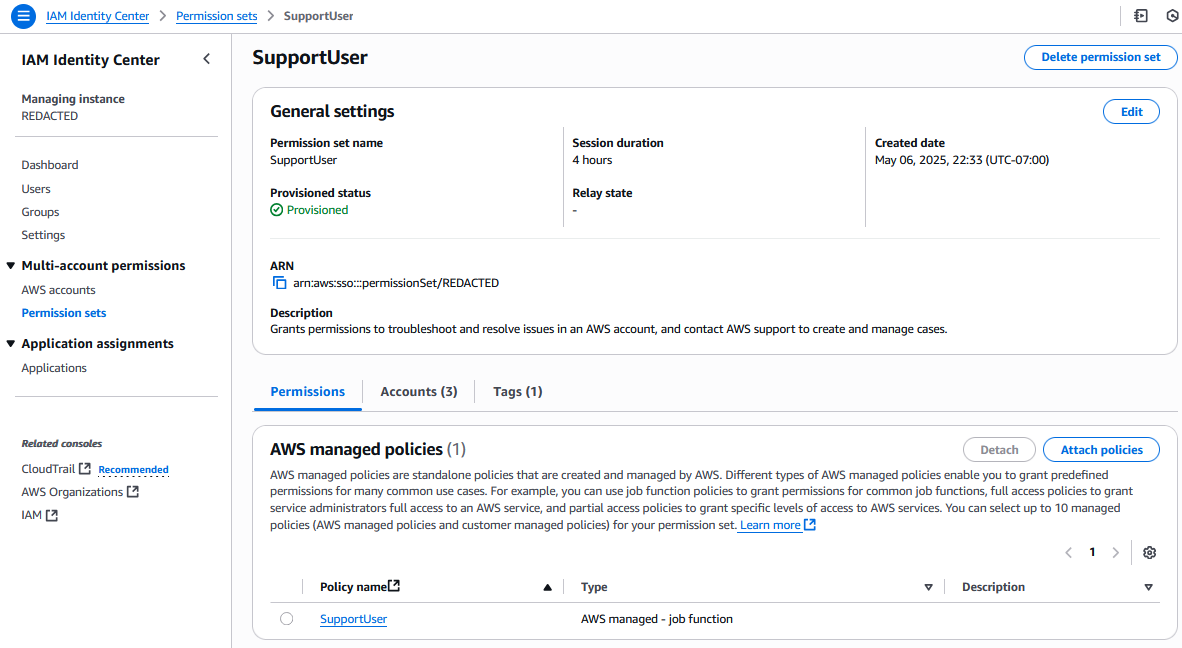
Task: Click the clock icon in top bar
Action: coord(1173,15)
